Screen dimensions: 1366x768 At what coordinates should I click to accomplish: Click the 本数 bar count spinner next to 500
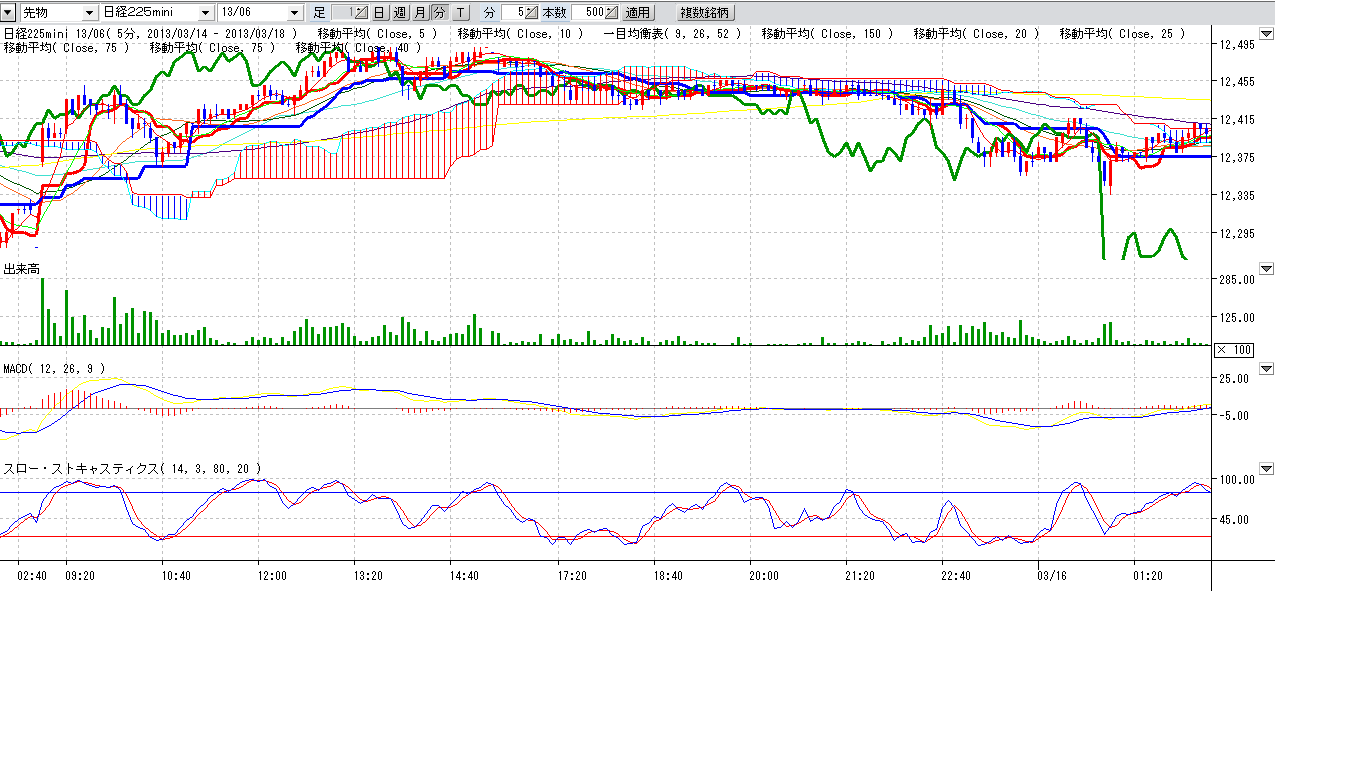[611, 12]
